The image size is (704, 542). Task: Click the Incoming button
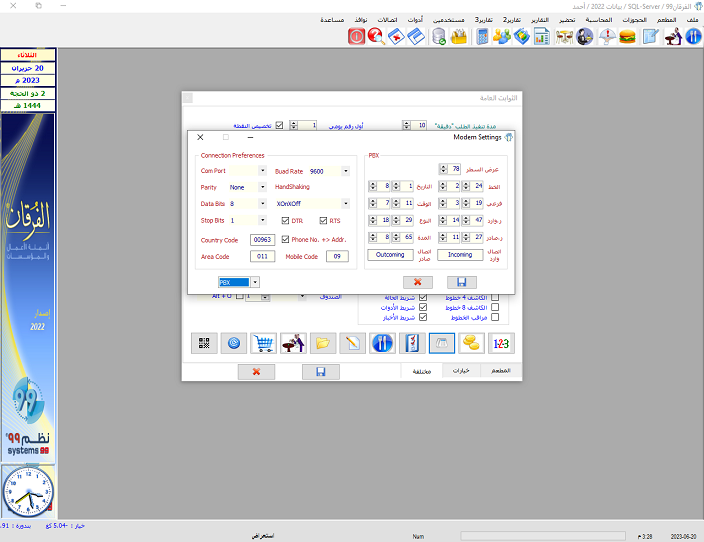[x=460, y=255]
